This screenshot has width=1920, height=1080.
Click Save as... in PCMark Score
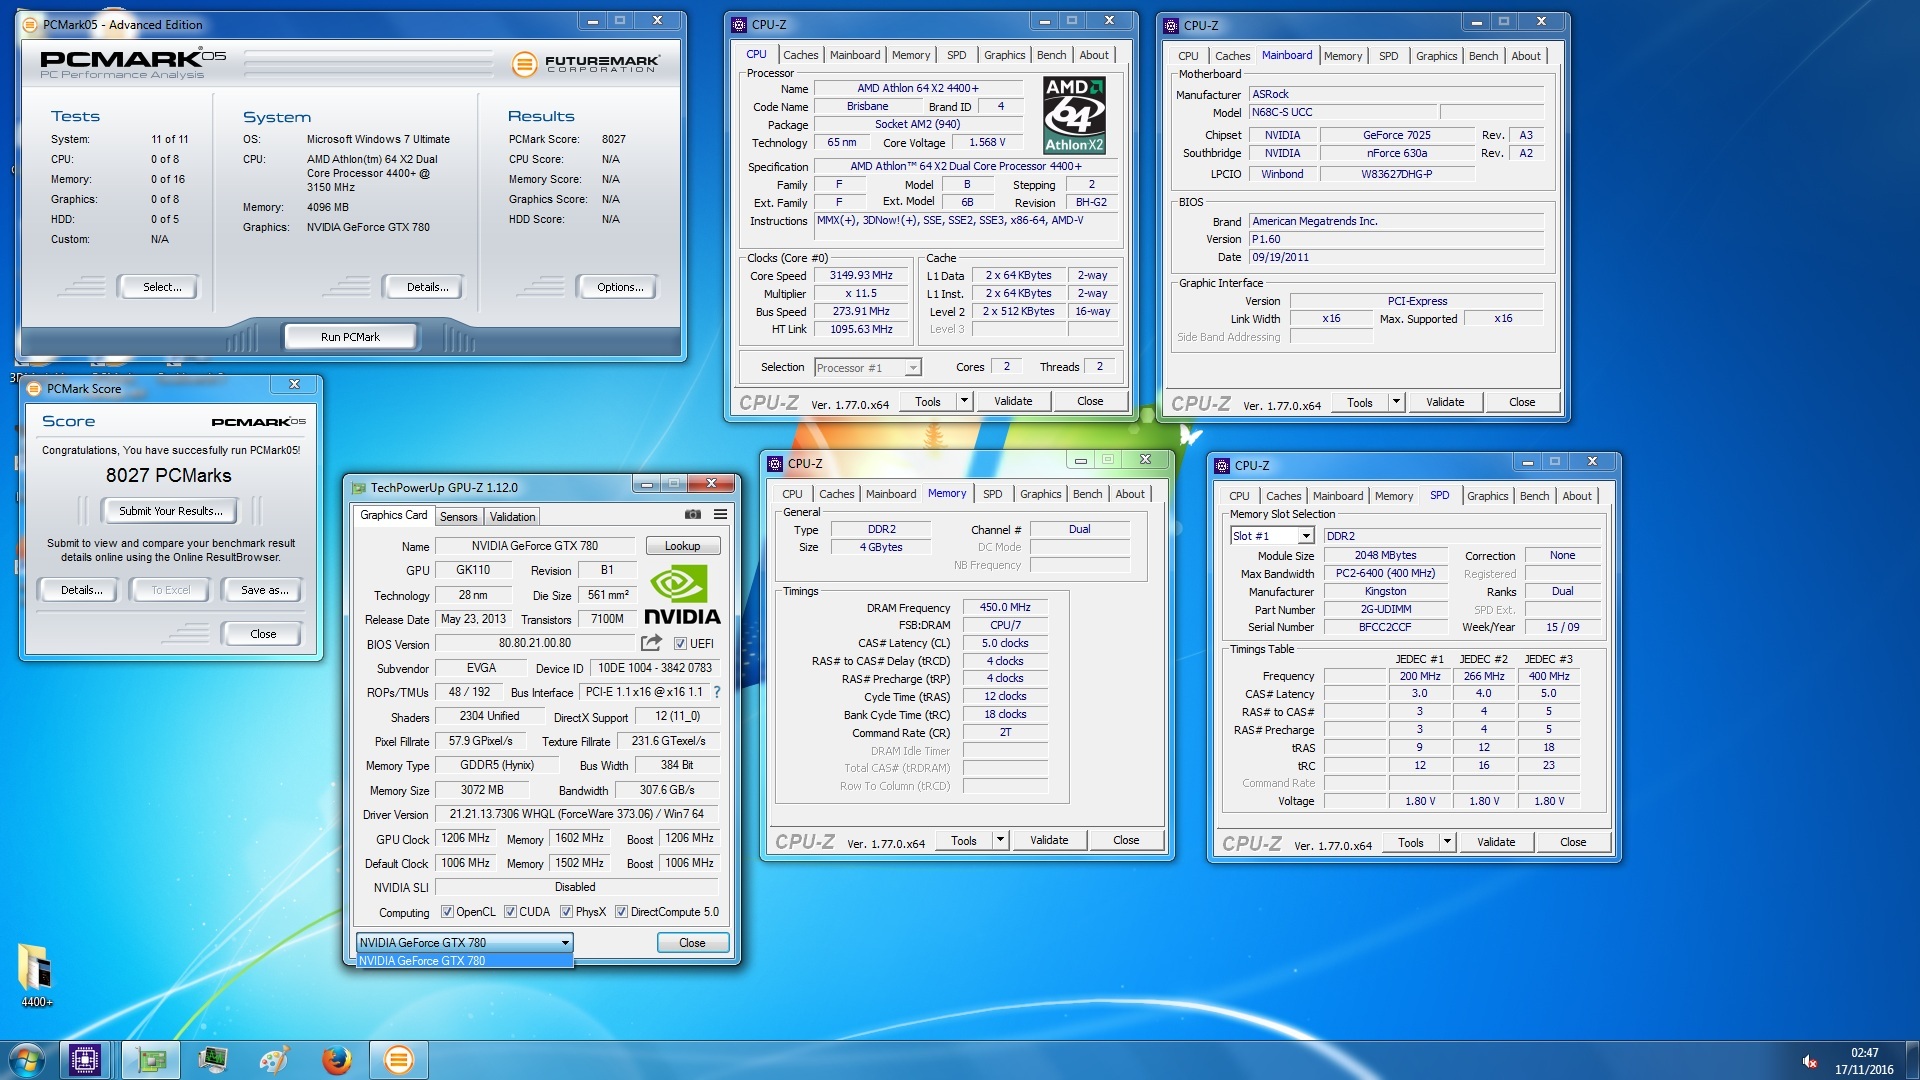click(x=264, y=590)
